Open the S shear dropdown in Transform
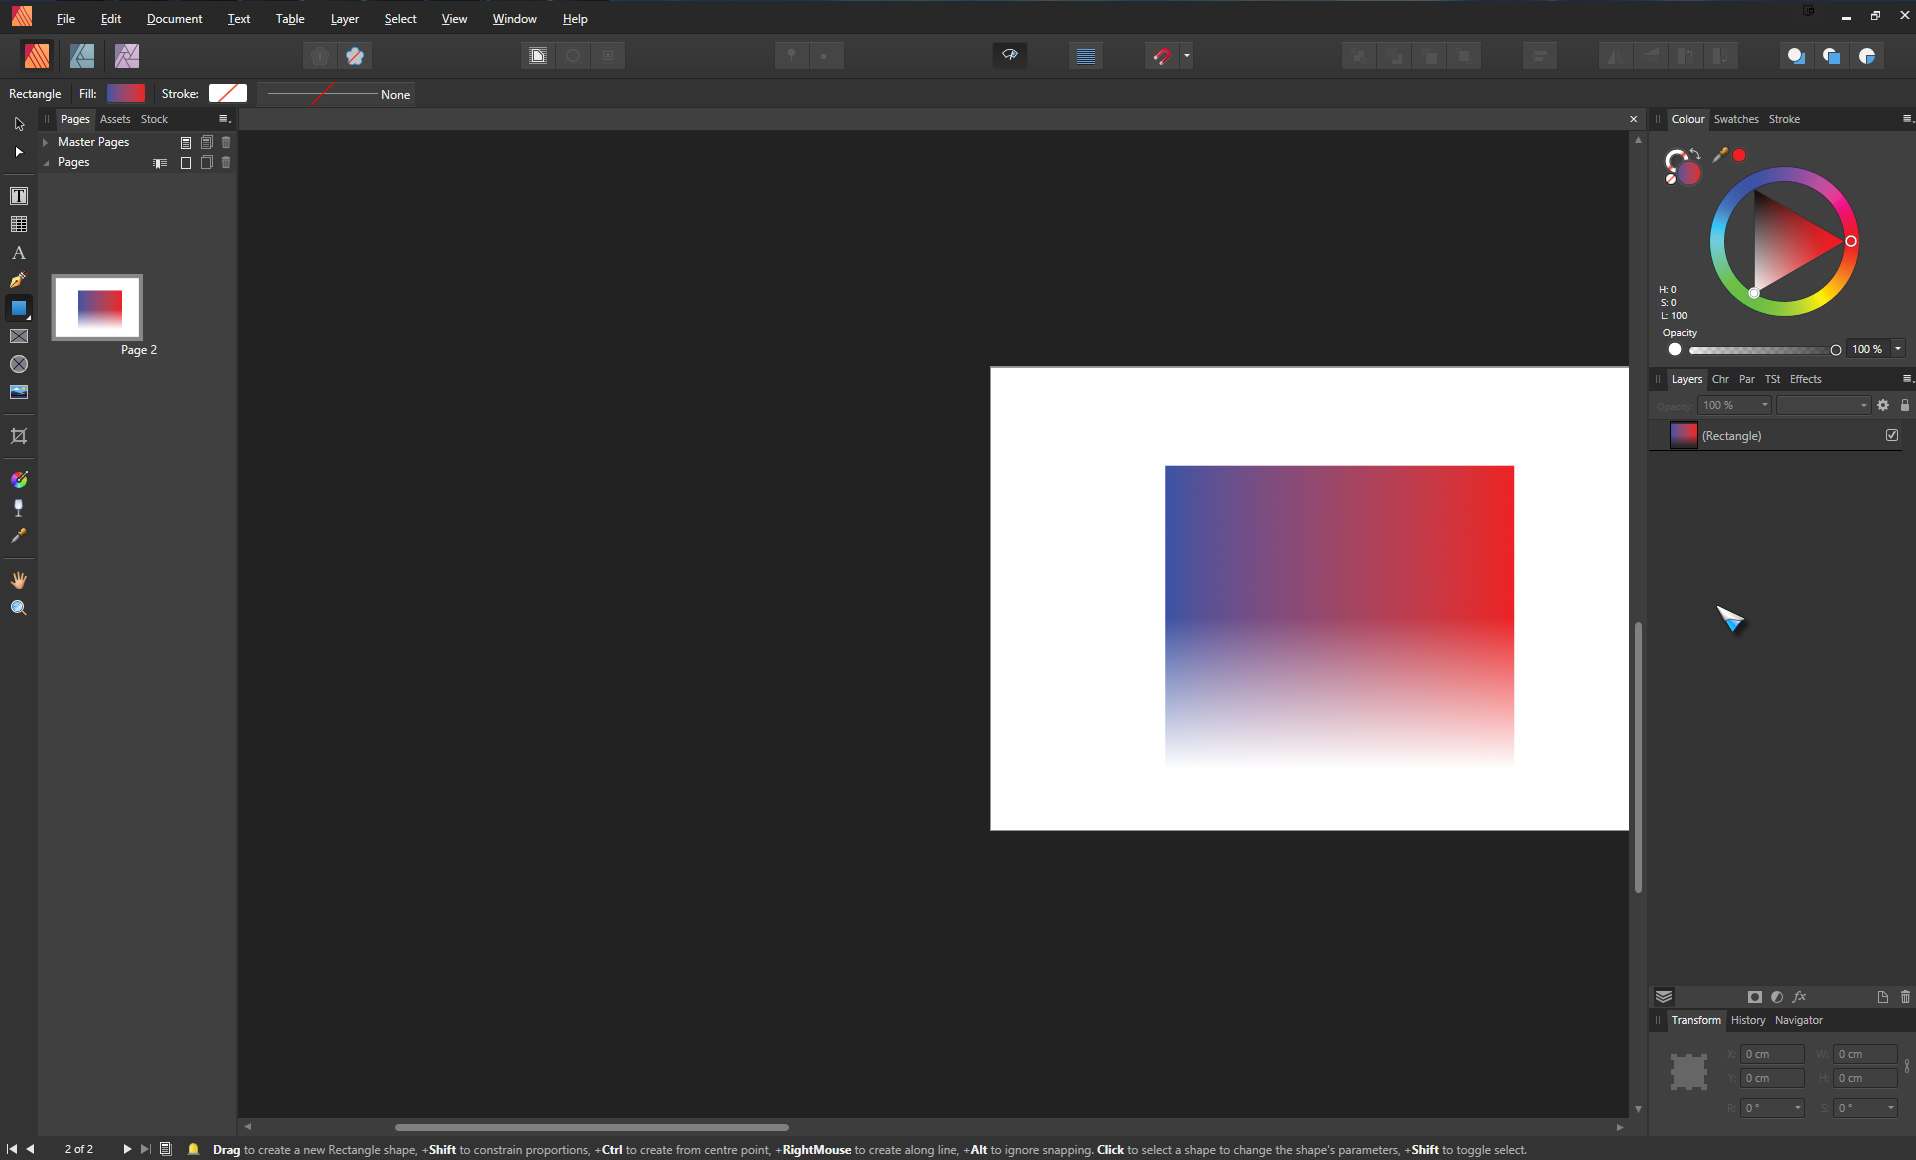The width and height of the screenshot is (1916, 1160). [x=1891, y=1108]
